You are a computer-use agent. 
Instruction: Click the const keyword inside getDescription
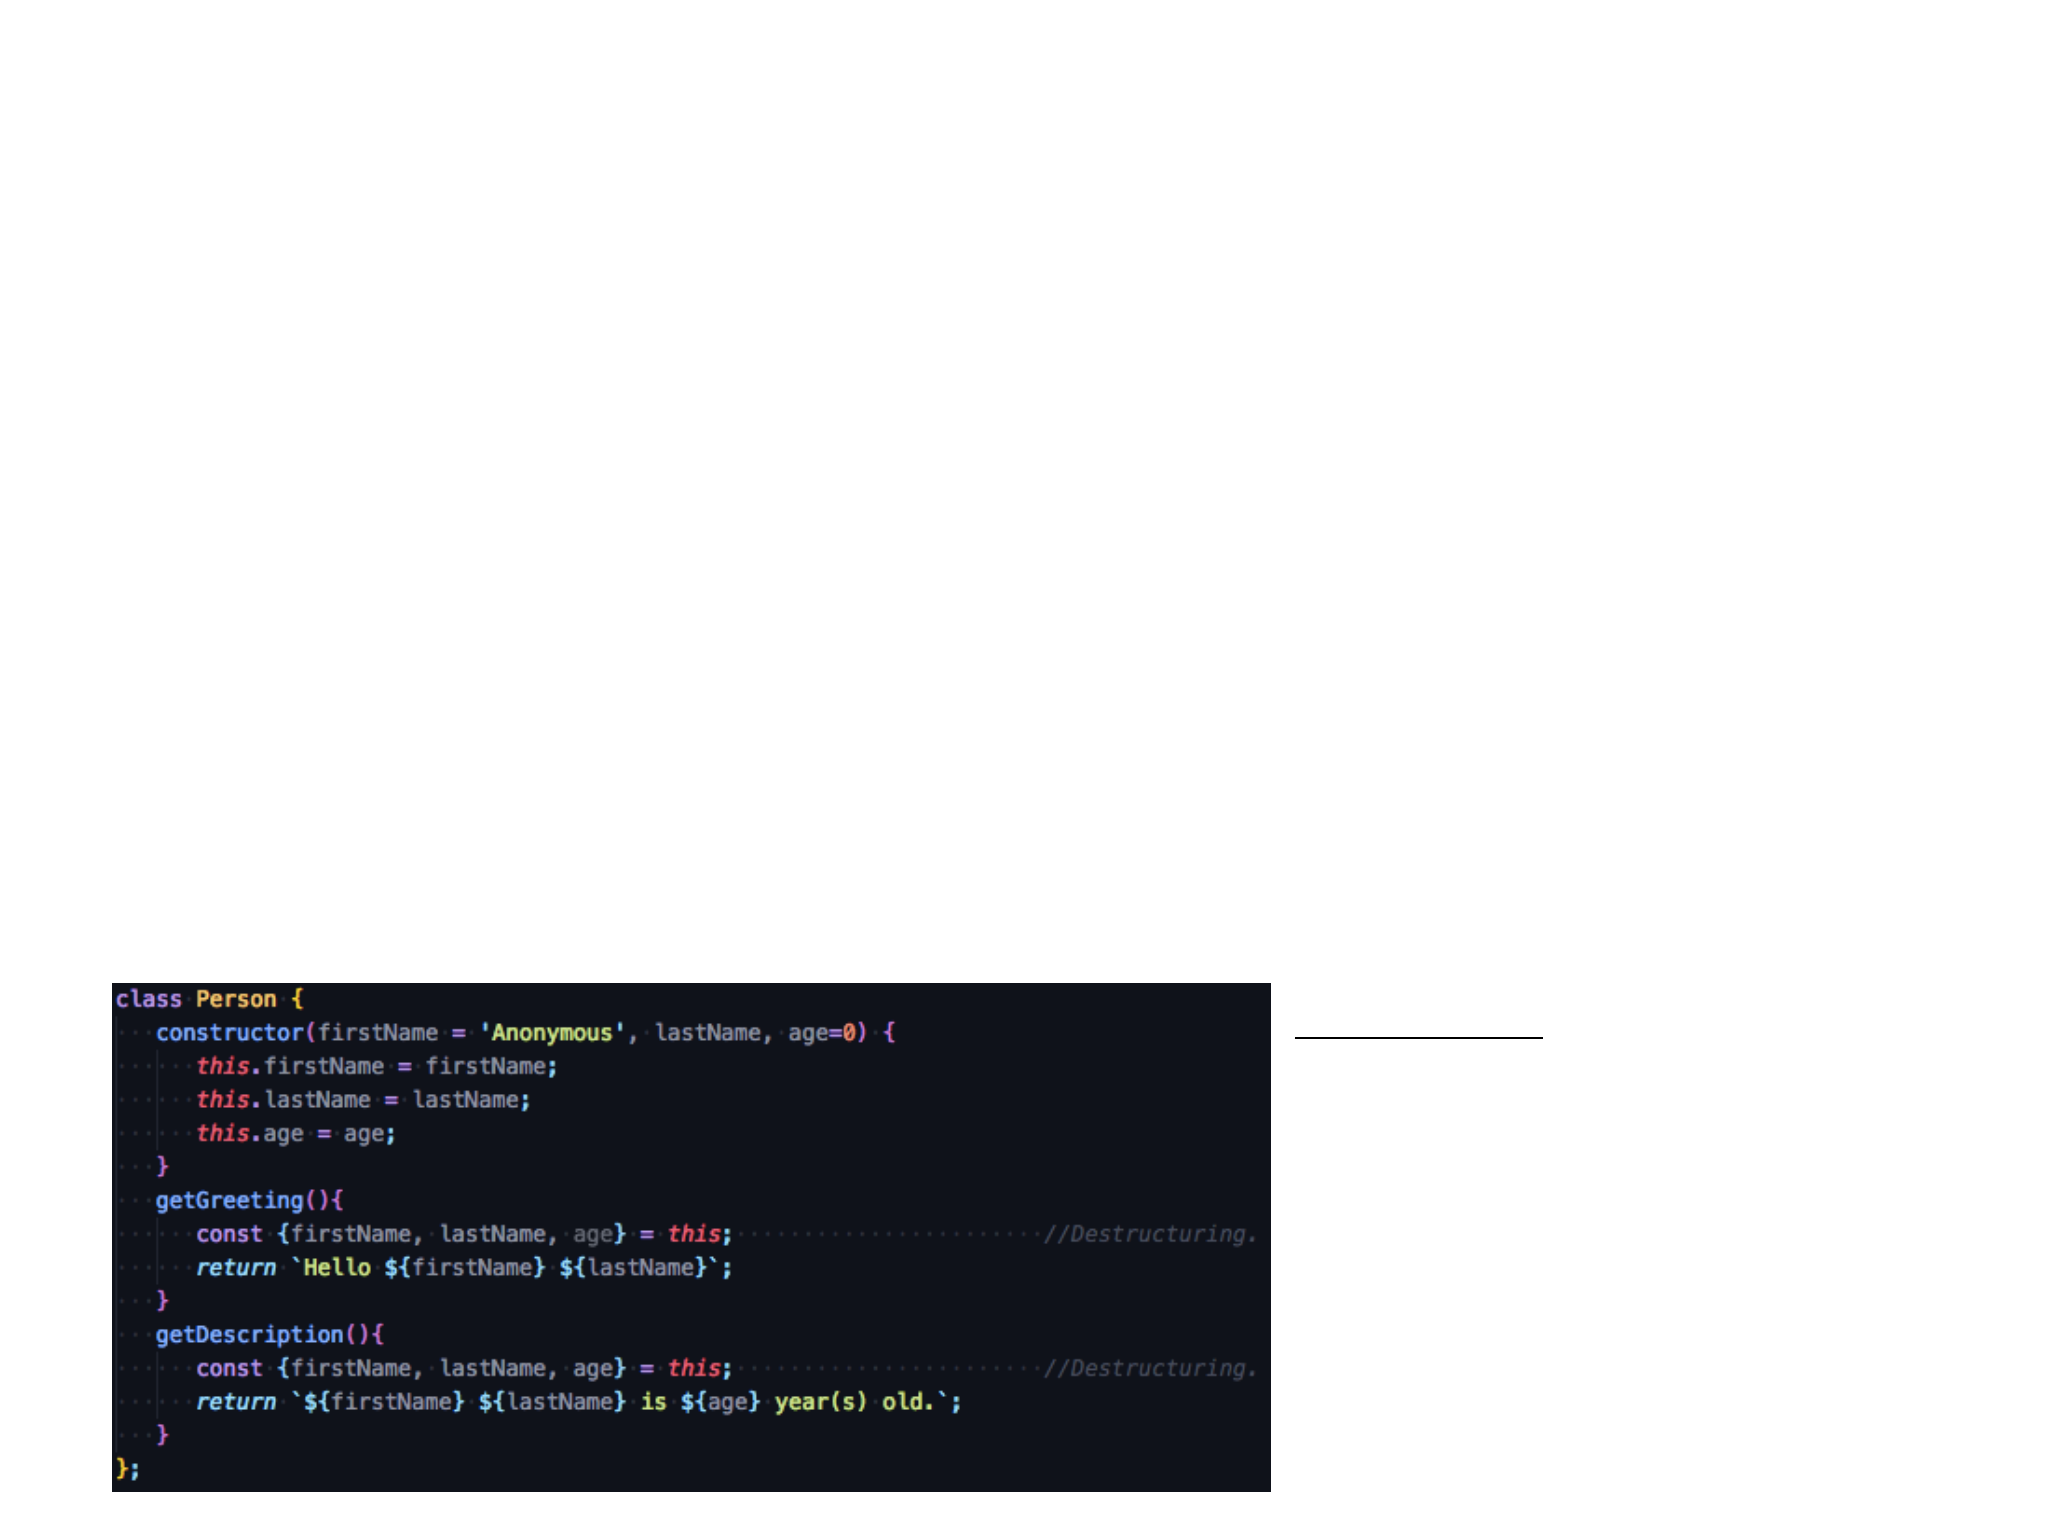229,1368
